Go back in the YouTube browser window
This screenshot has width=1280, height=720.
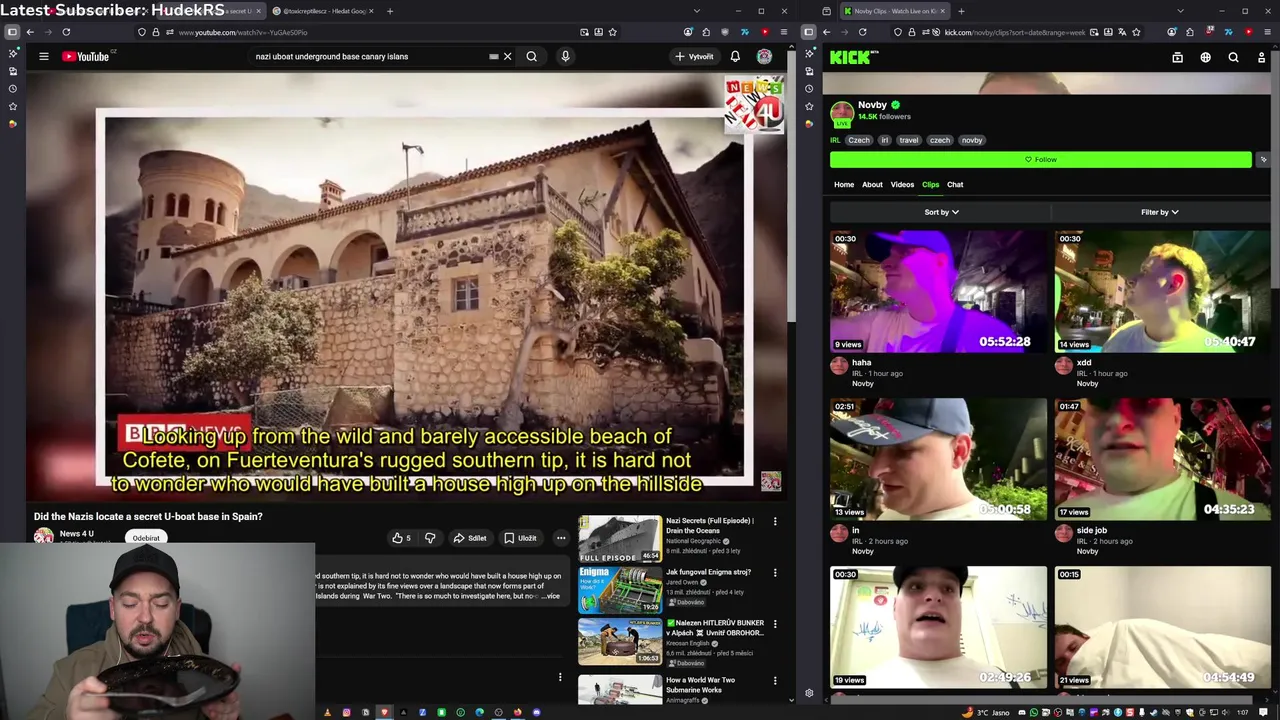pyautogui.click(x=30, y=32)
